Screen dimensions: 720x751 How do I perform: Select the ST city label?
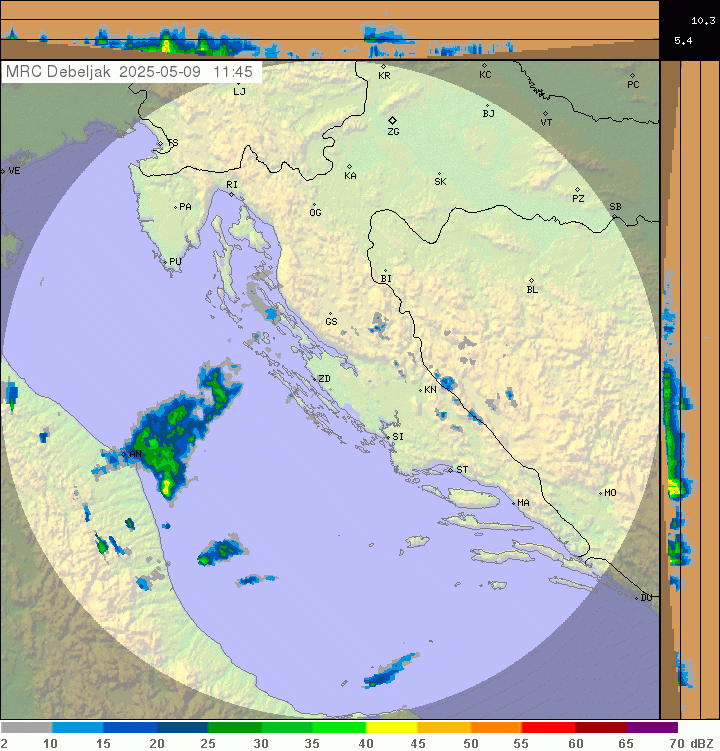462,470
